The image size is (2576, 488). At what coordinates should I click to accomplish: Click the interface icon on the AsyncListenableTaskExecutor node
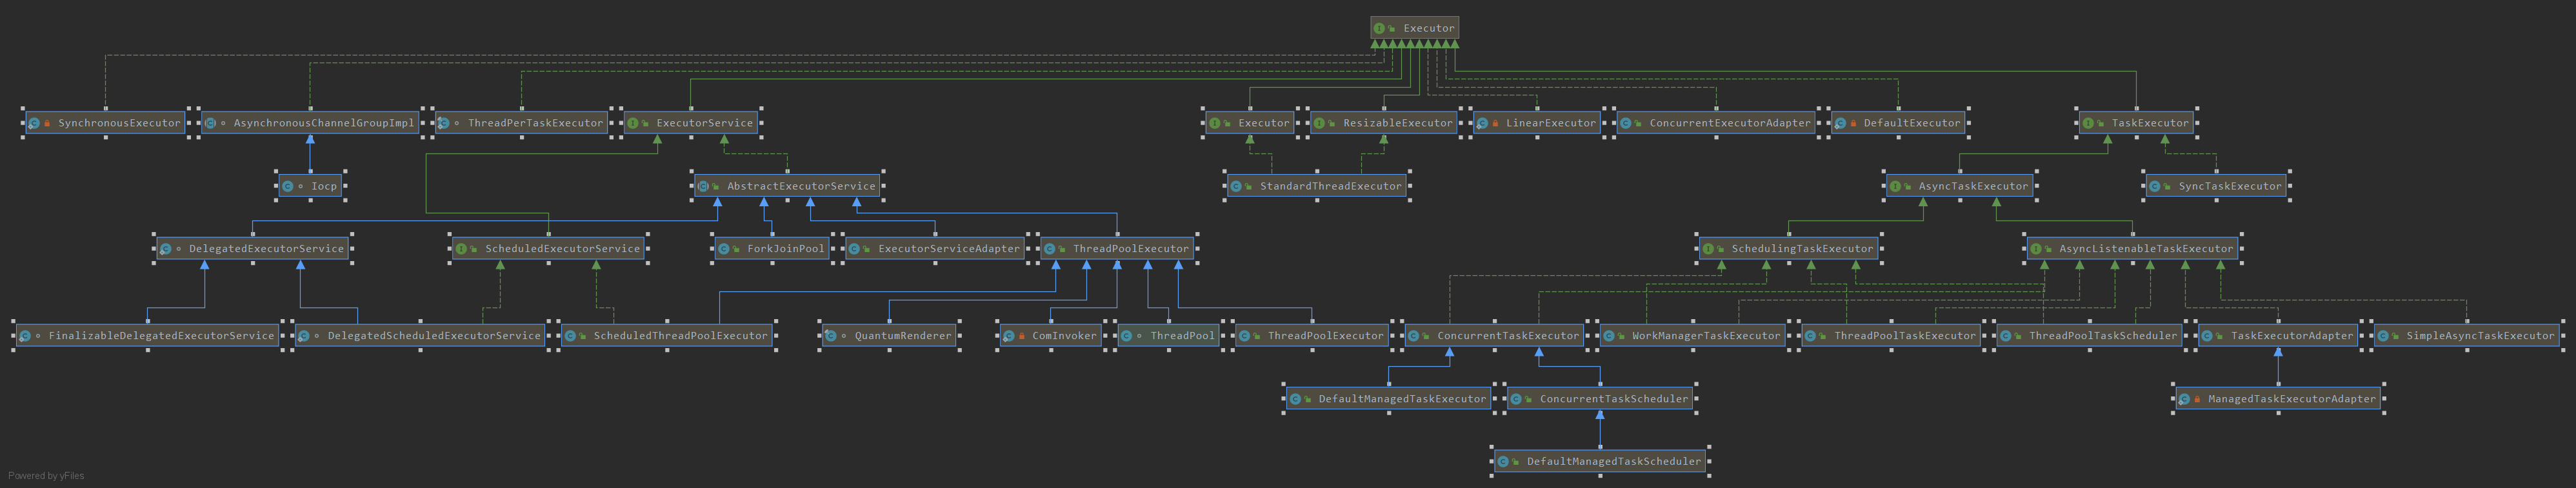pos(2036,249)
